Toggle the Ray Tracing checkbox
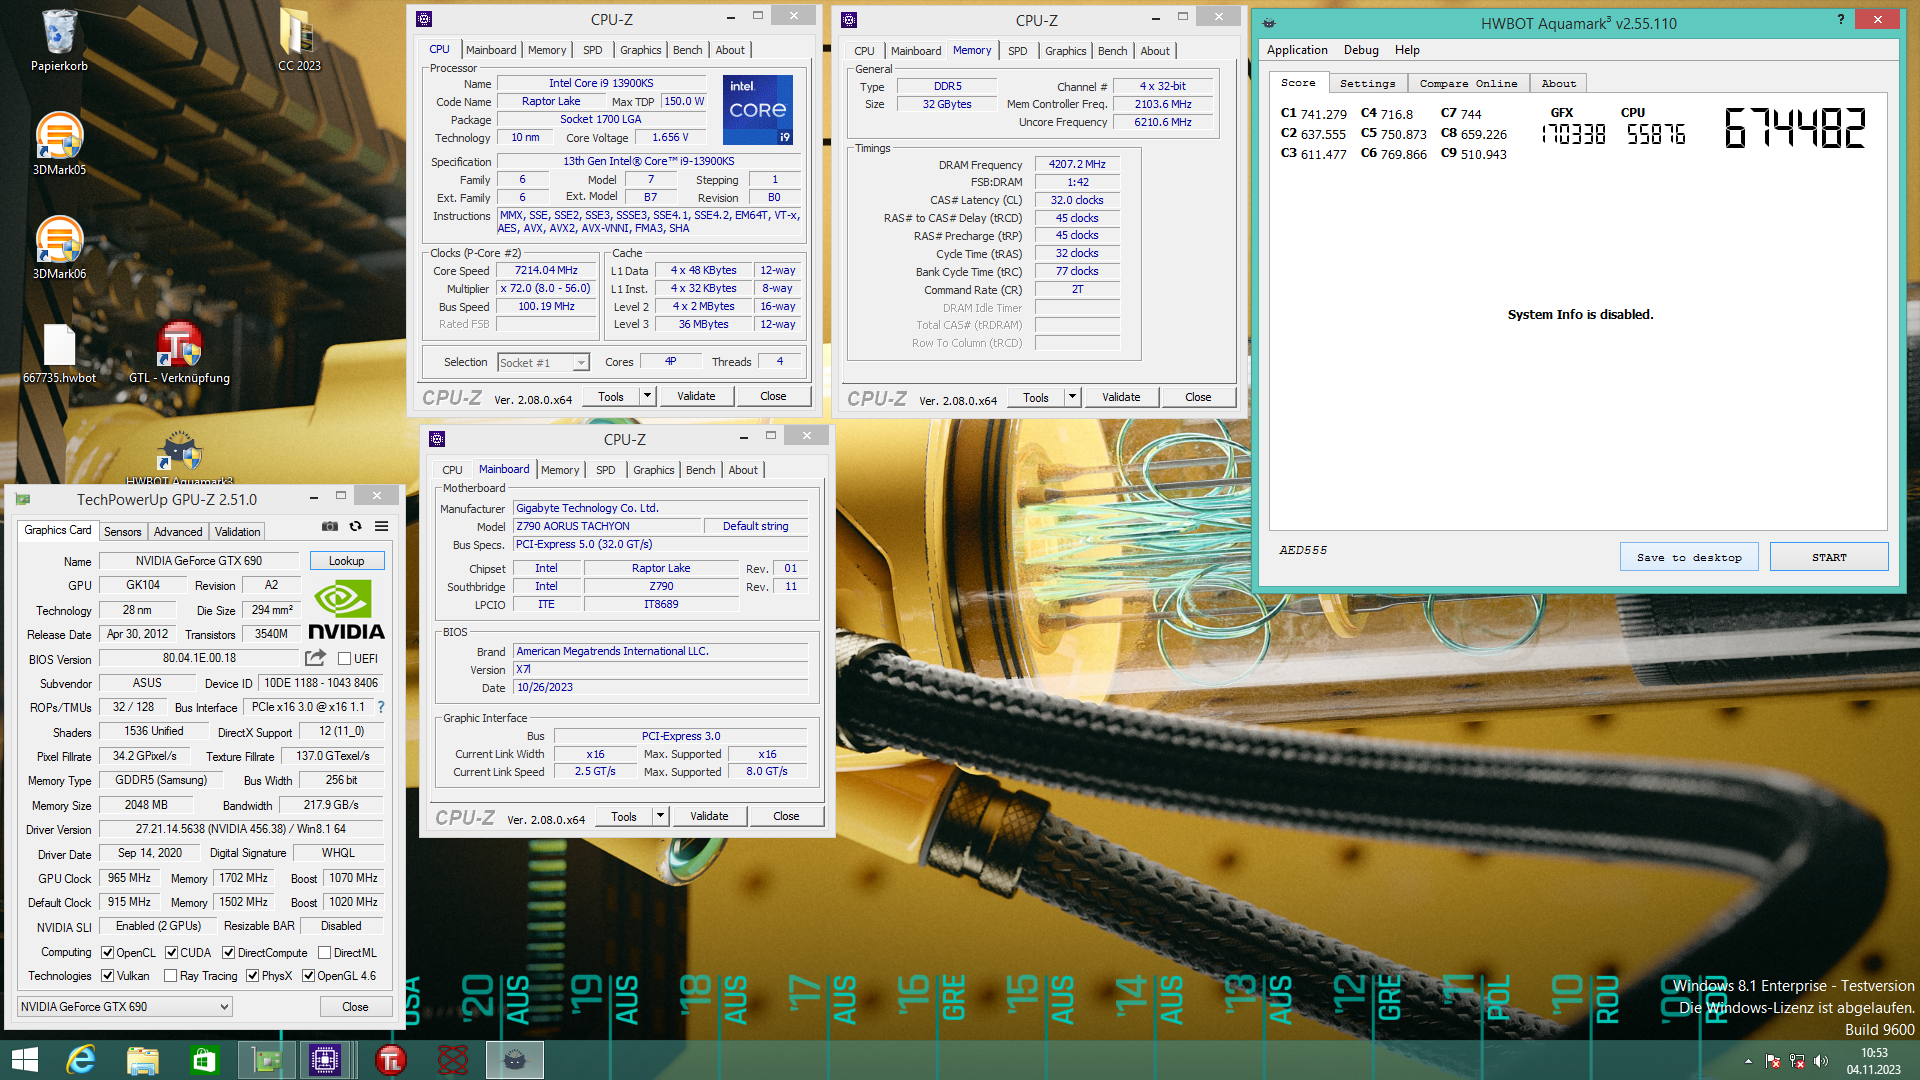The height and width of the screenshot is (1080, 1920). [x=171, y=976]
